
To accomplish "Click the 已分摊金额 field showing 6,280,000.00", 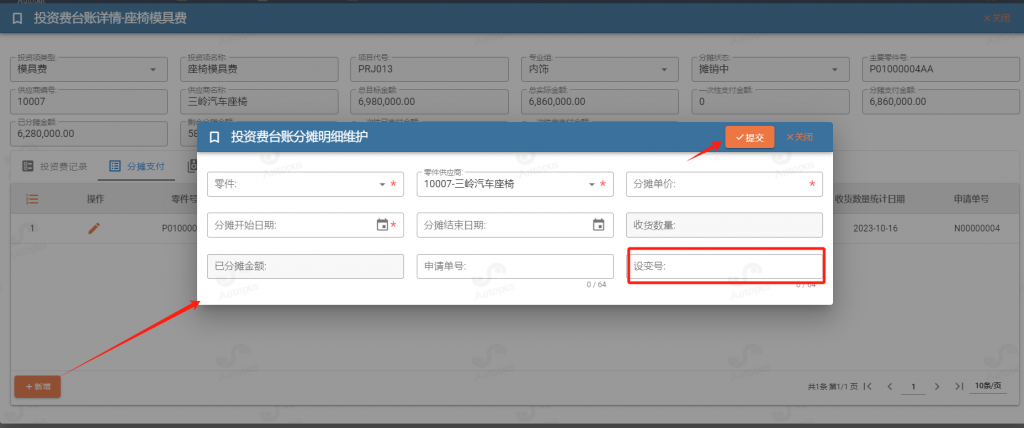I will [x=89, y=133].
